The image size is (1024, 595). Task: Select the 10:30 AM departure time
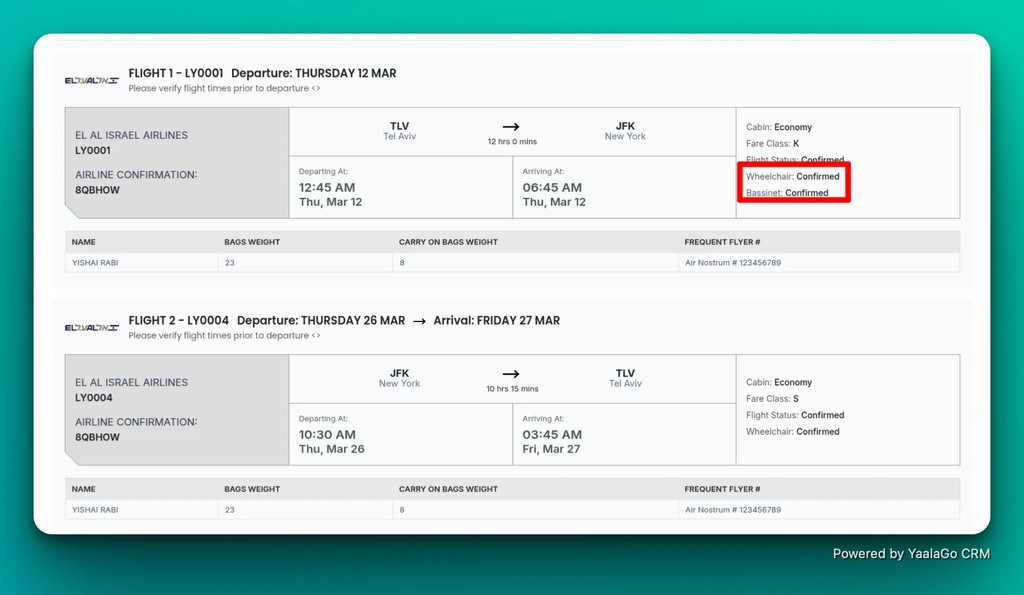click(x=327, y=434)
